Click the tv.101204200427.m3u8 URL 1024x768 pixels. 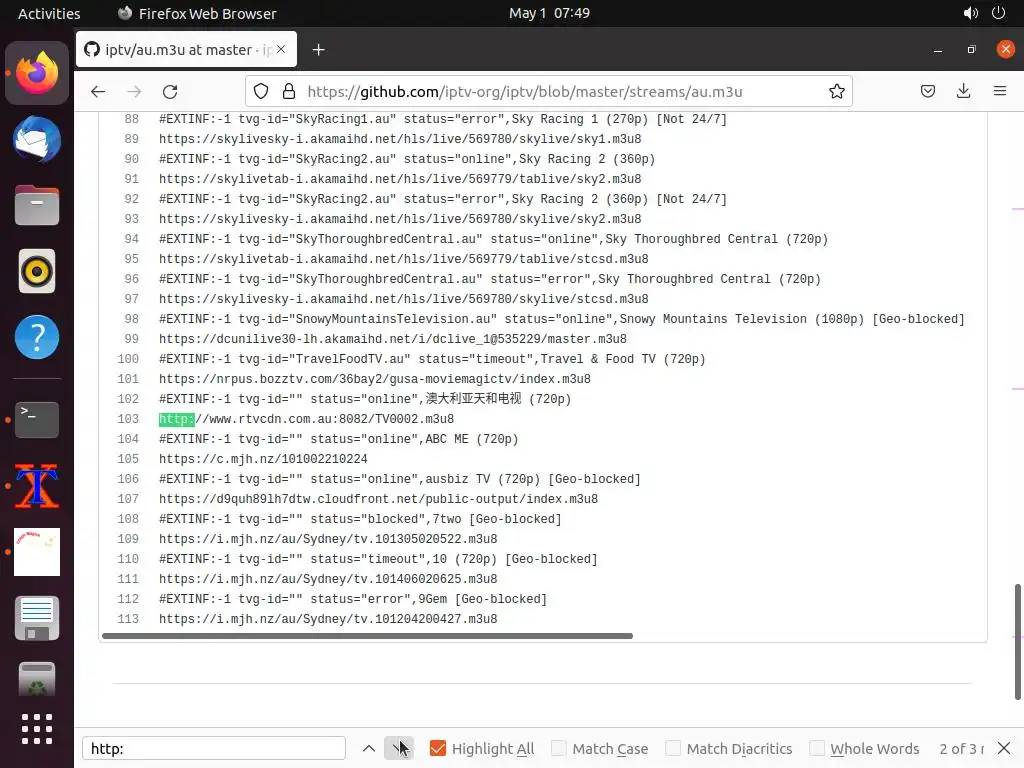click(328, 618)
